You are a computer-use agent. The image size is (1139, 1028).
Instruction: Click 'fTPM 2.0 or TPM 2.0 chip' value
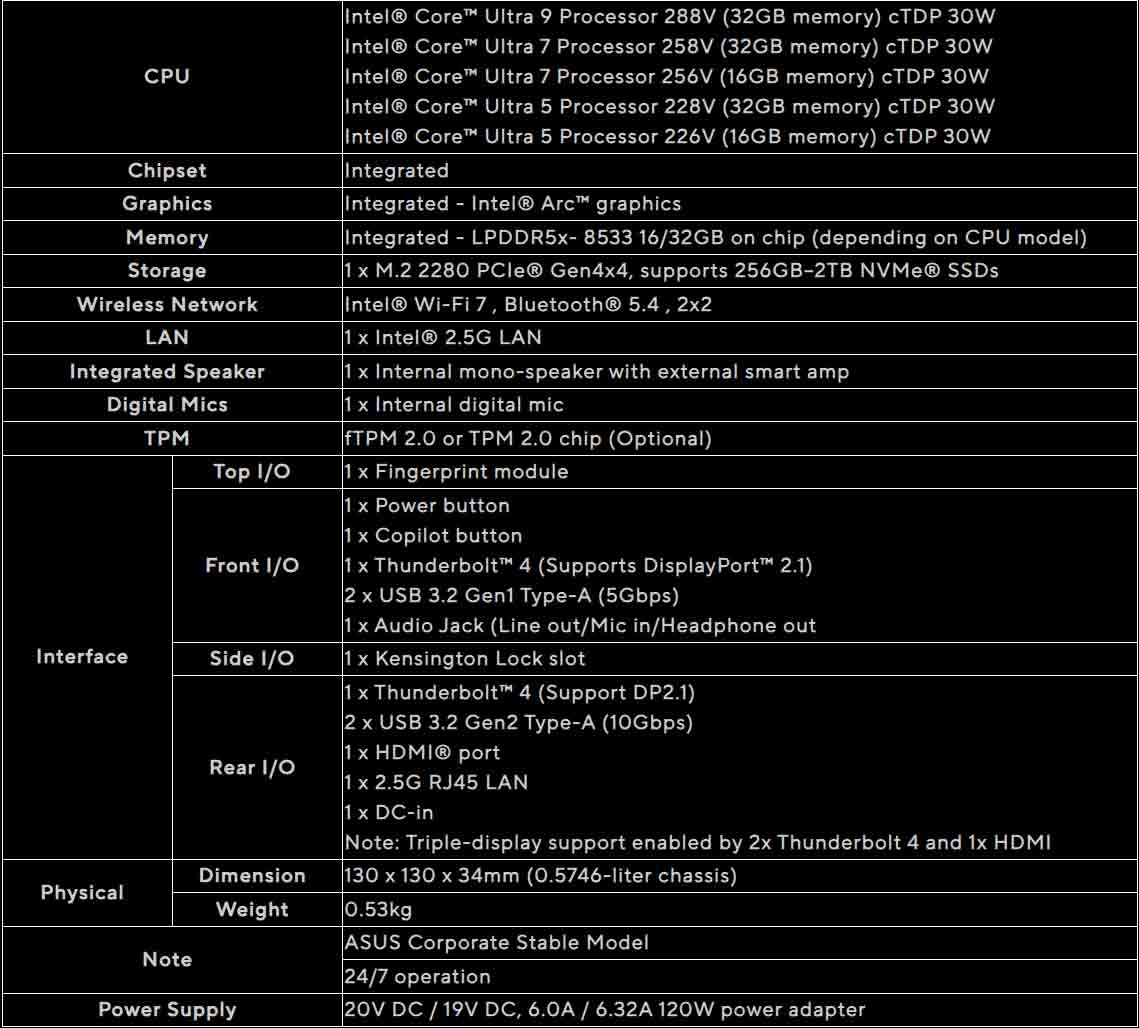[x=528, y=438]
